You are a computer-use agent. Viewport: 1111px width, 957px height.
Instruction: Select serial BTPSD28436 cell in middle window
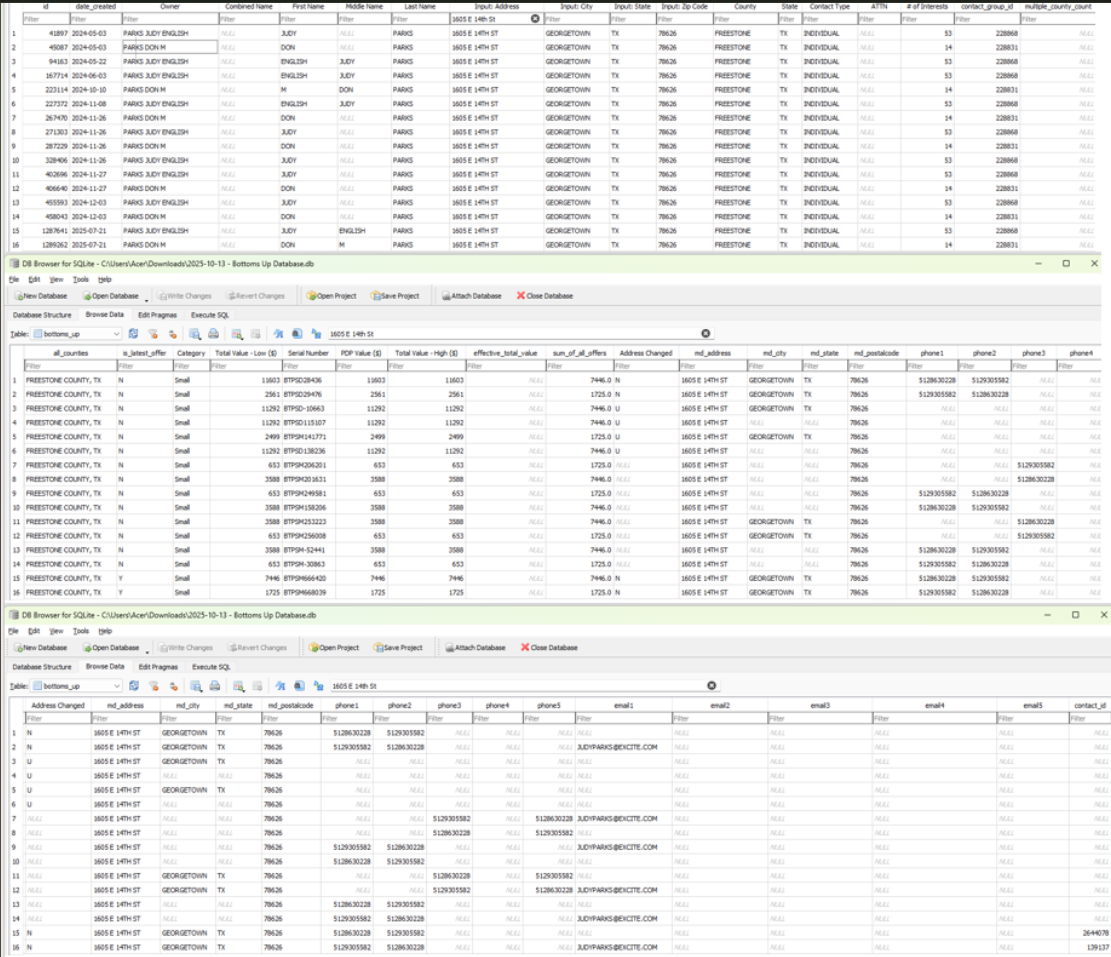(308, 380)
